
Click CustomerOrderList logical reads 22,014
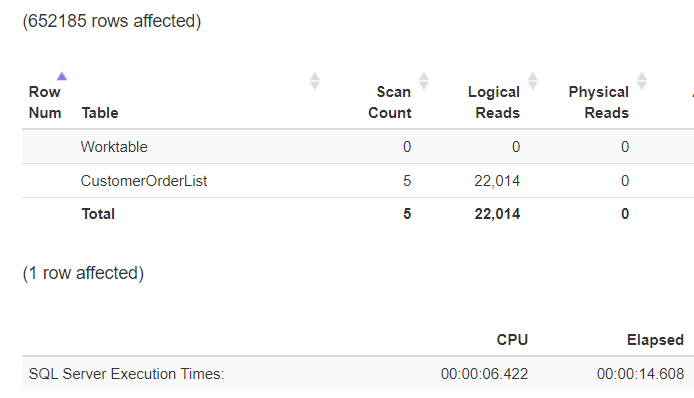click(497, 181)
